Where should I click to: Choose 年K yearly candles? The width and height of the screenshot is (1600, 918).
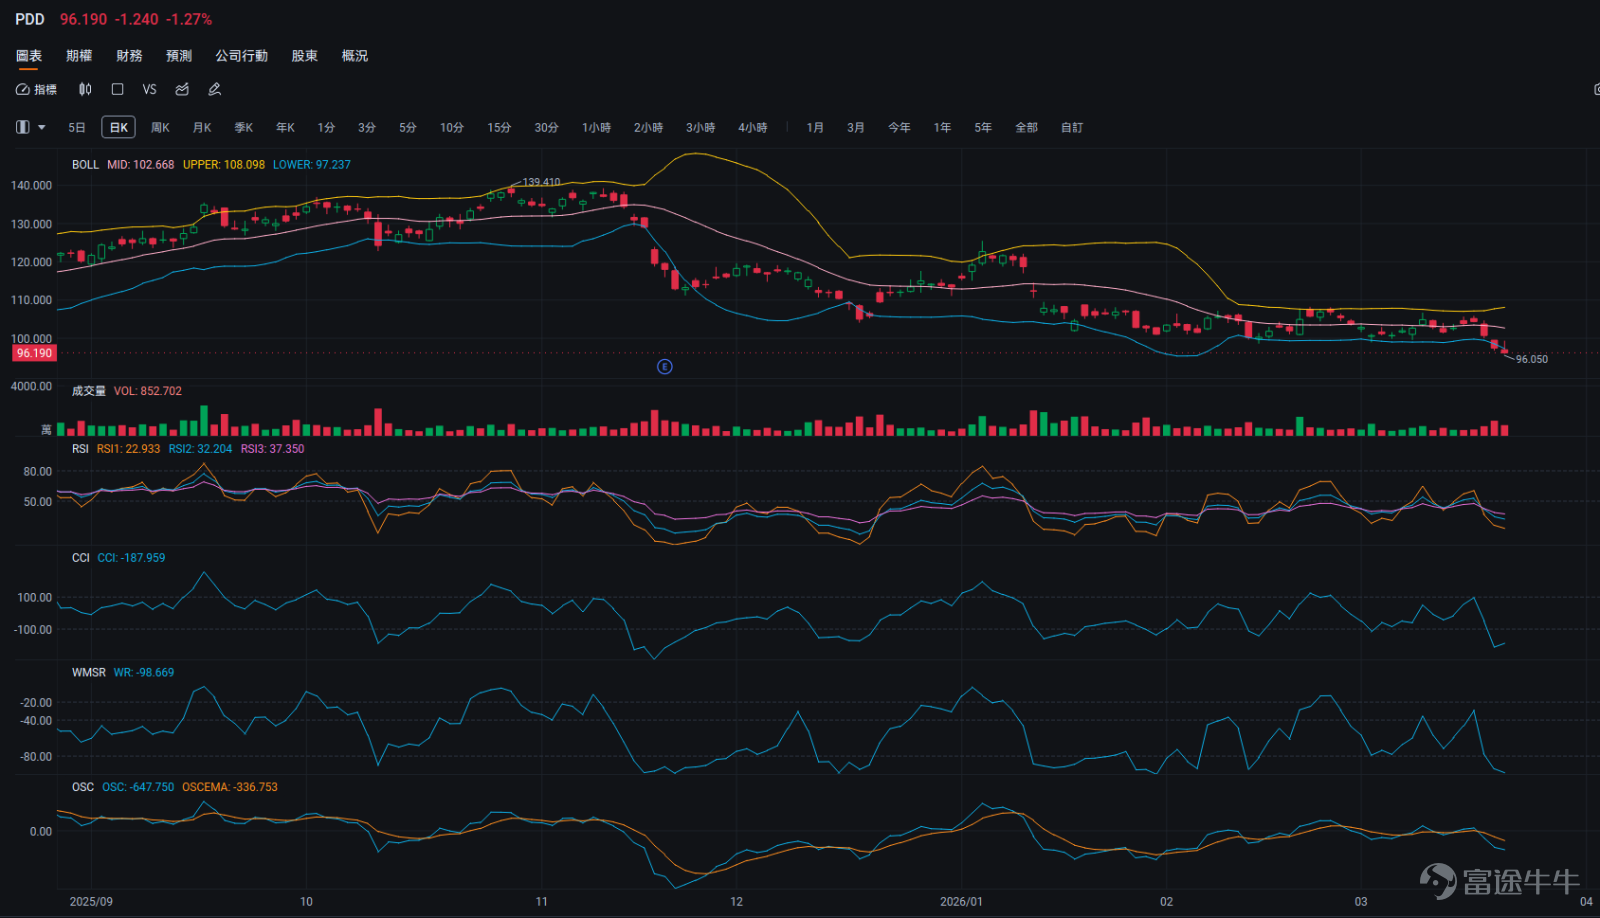tap(285, 128)
